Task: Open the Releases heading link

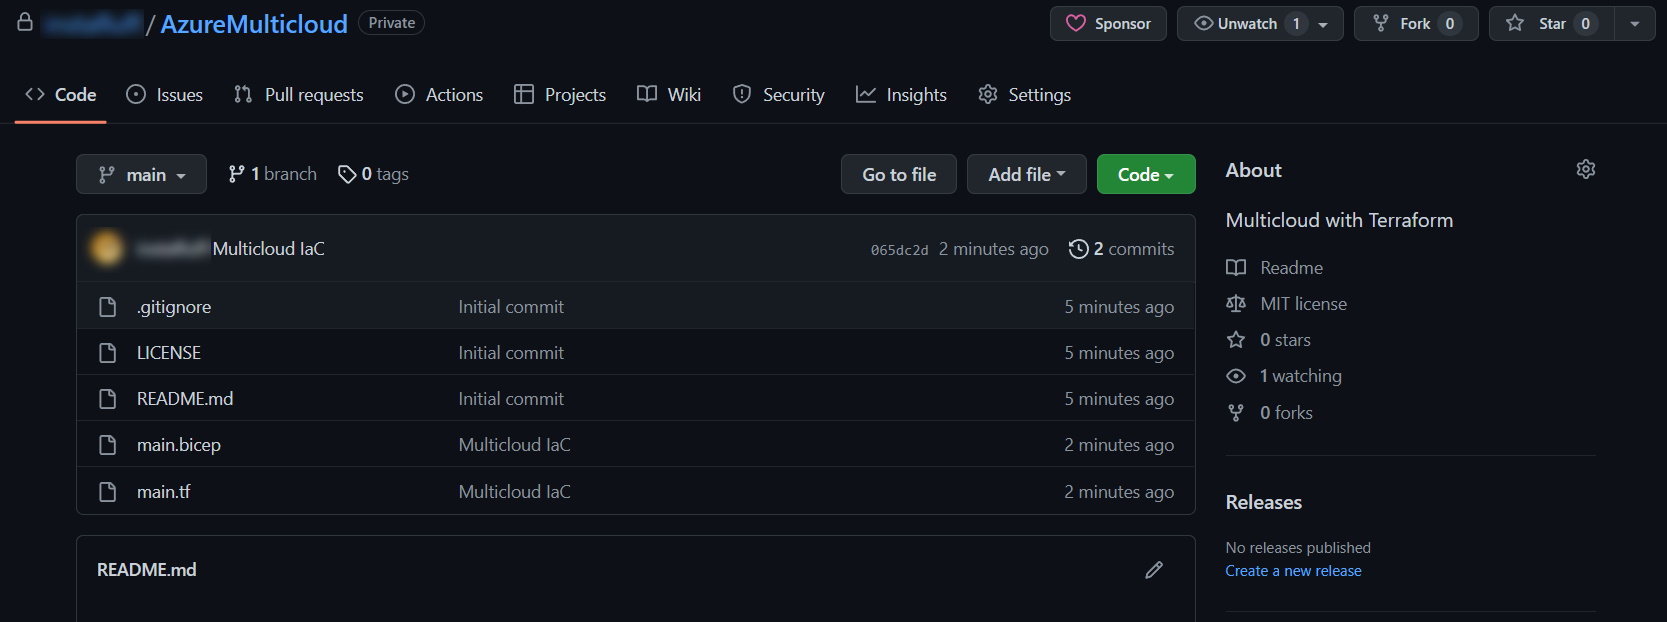Action: [1264, 502]
